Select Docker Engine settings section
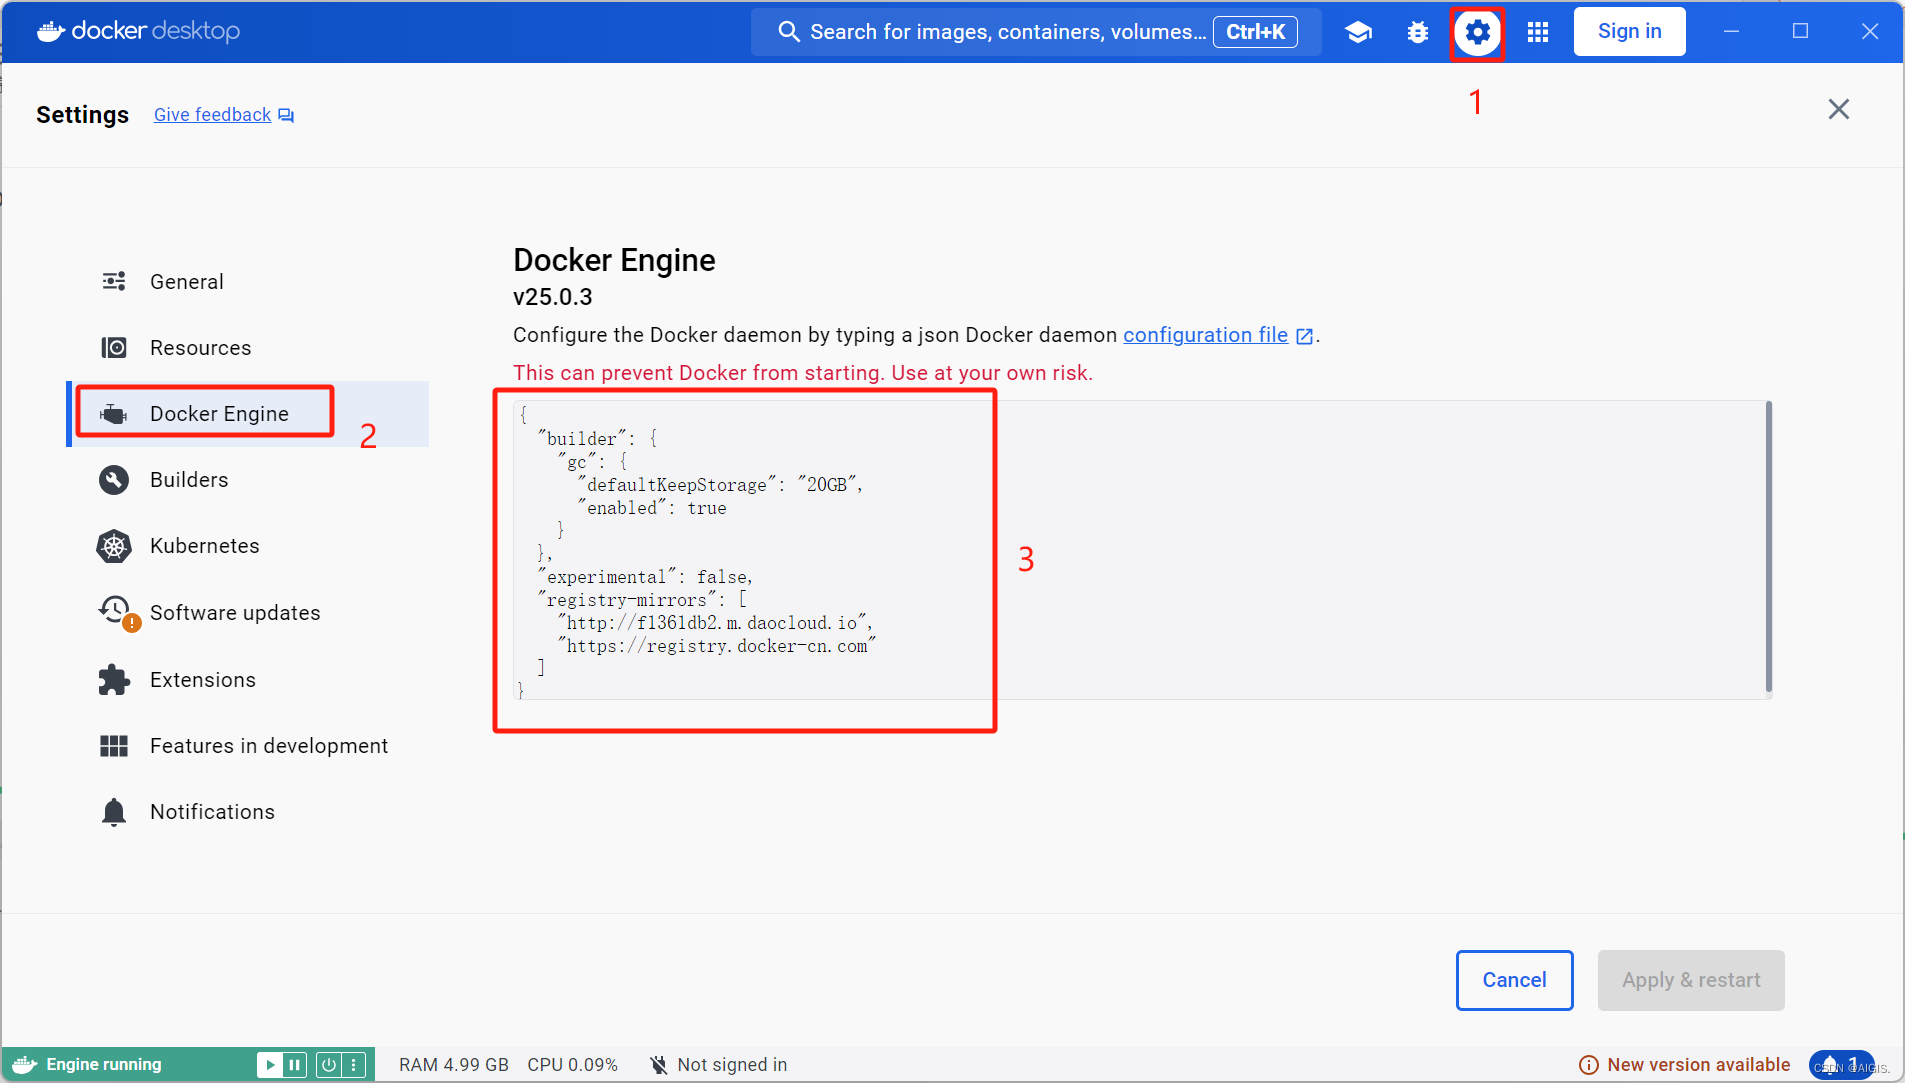Image resolution: width=1905 pixels, height=1083 pixels. [x=248, y=414]
